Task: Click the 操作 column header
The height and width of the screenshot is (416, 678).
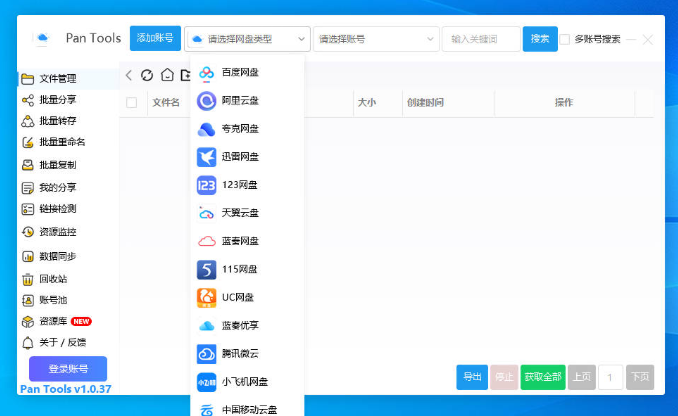Action: (x=564, y=102)
